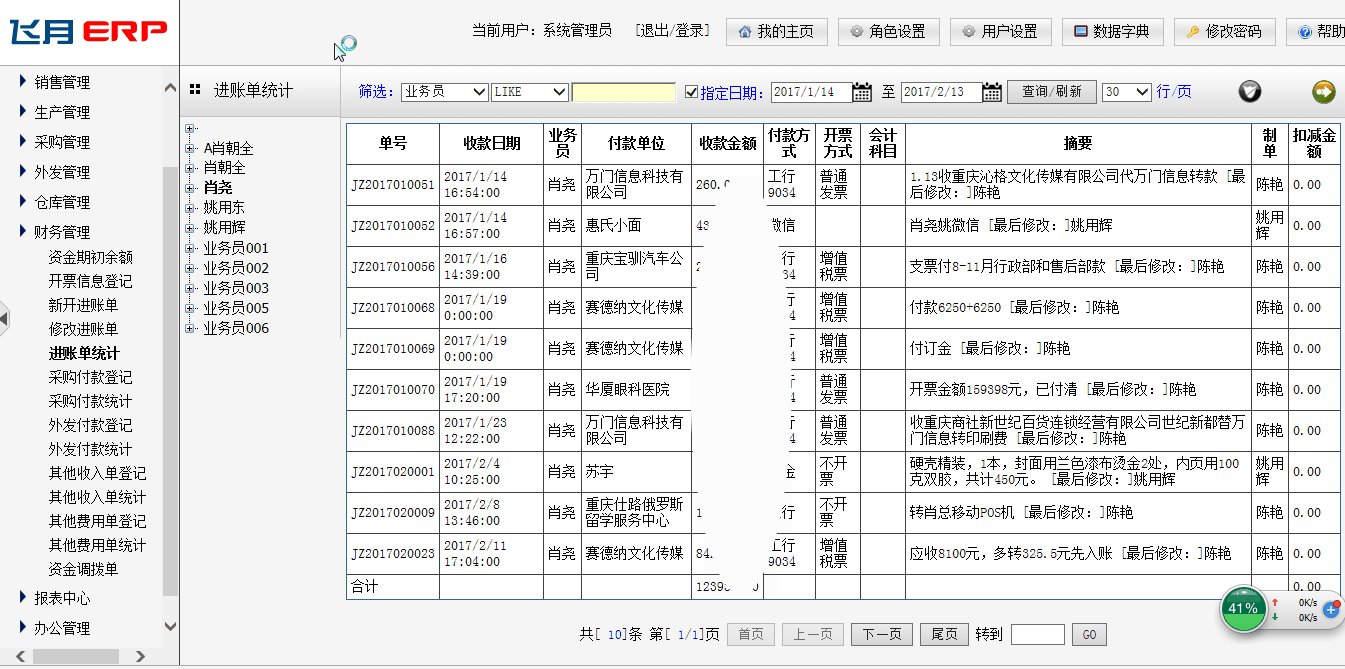Open 采购付款登记 in the finance menu
Screen dimensions: 1345x669
tap(90, 377)
